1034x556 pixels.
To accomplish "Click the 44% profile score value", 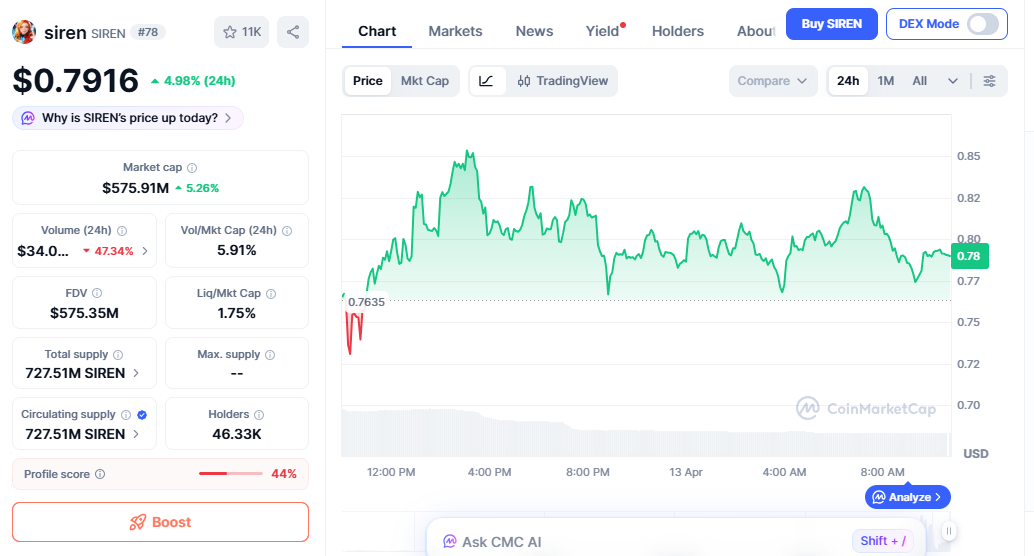I will click(284, 474).
